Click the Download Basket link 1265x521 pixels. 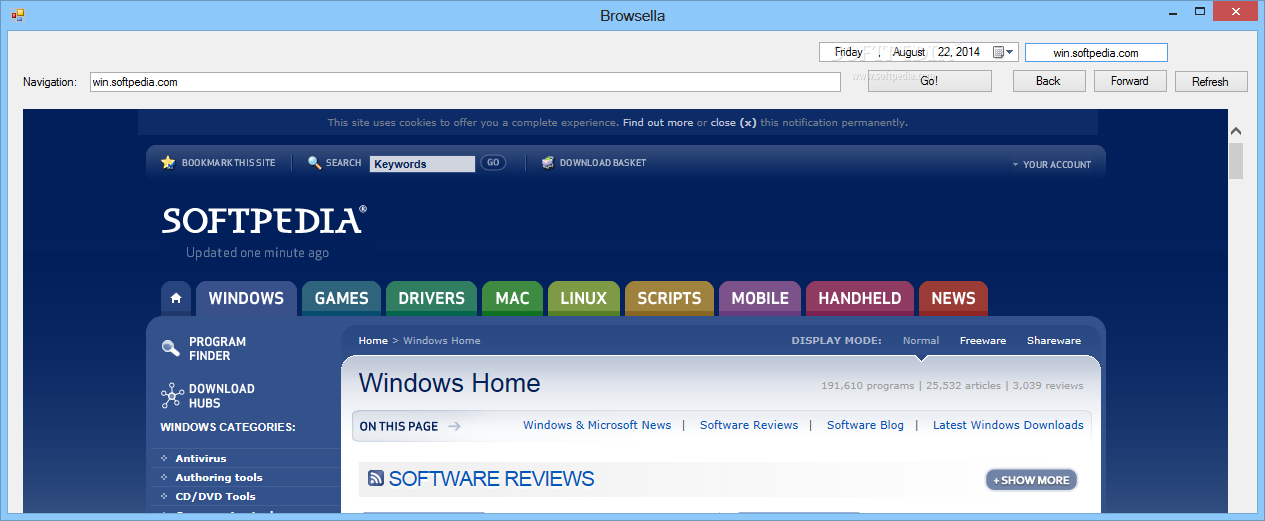(603, 163)
